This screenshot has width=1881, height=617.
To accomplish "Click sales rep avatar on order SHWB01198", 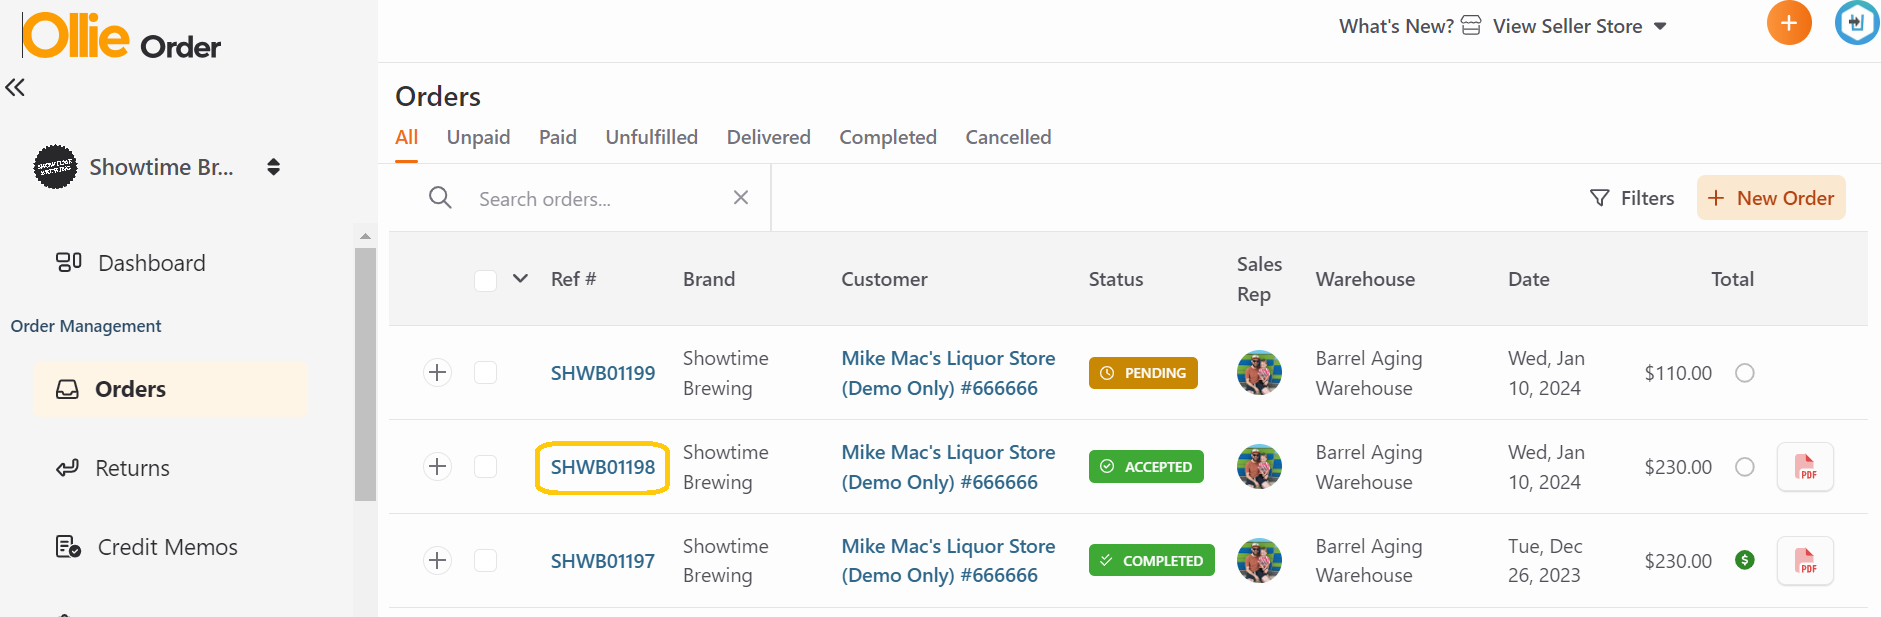I will coord(1259,467).
